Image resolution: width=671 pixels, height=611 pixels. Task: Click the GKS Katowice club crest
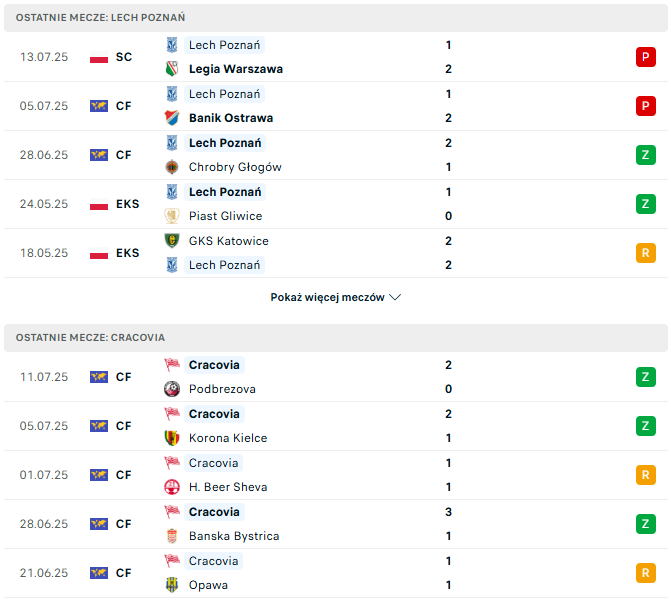tap(172, 241)
